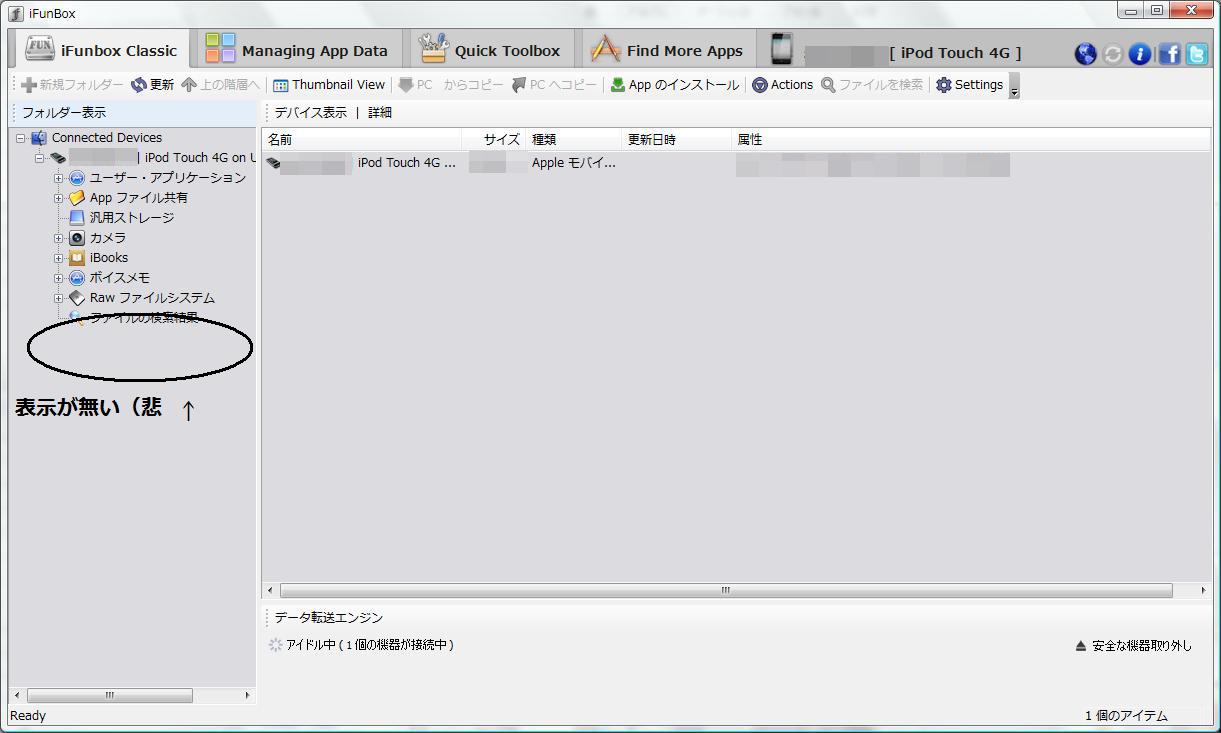1221x733 pixels.
Task: Open Settings in the toolbar
Action: click(969, 85)
